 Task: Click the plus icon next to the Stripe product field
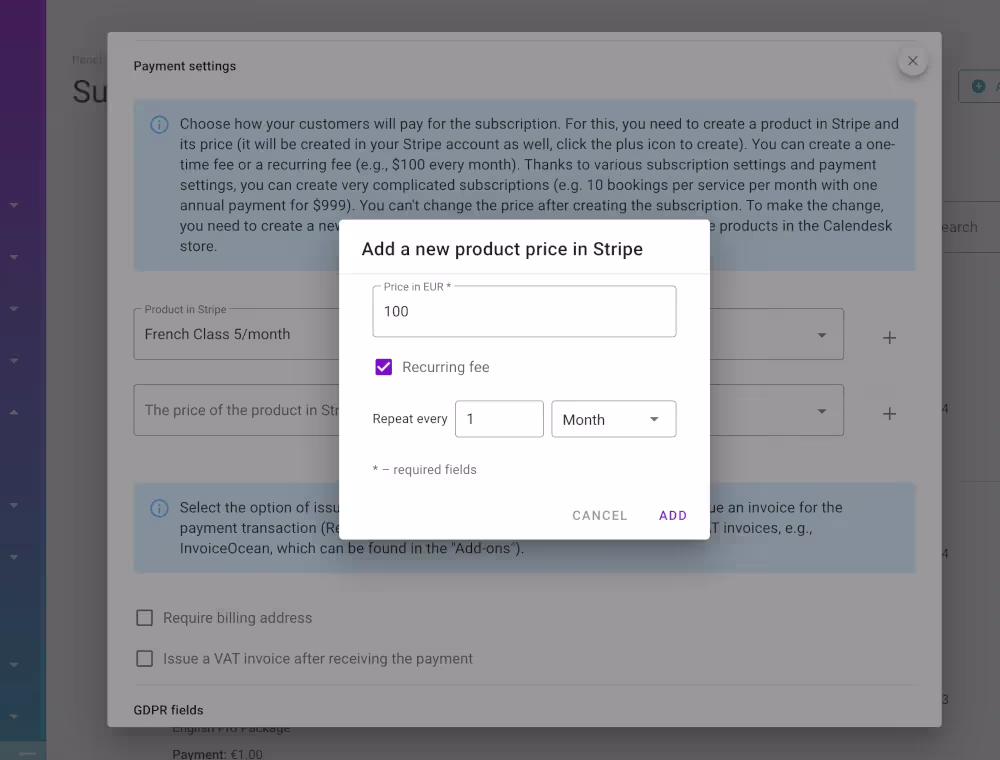point(889,337)
